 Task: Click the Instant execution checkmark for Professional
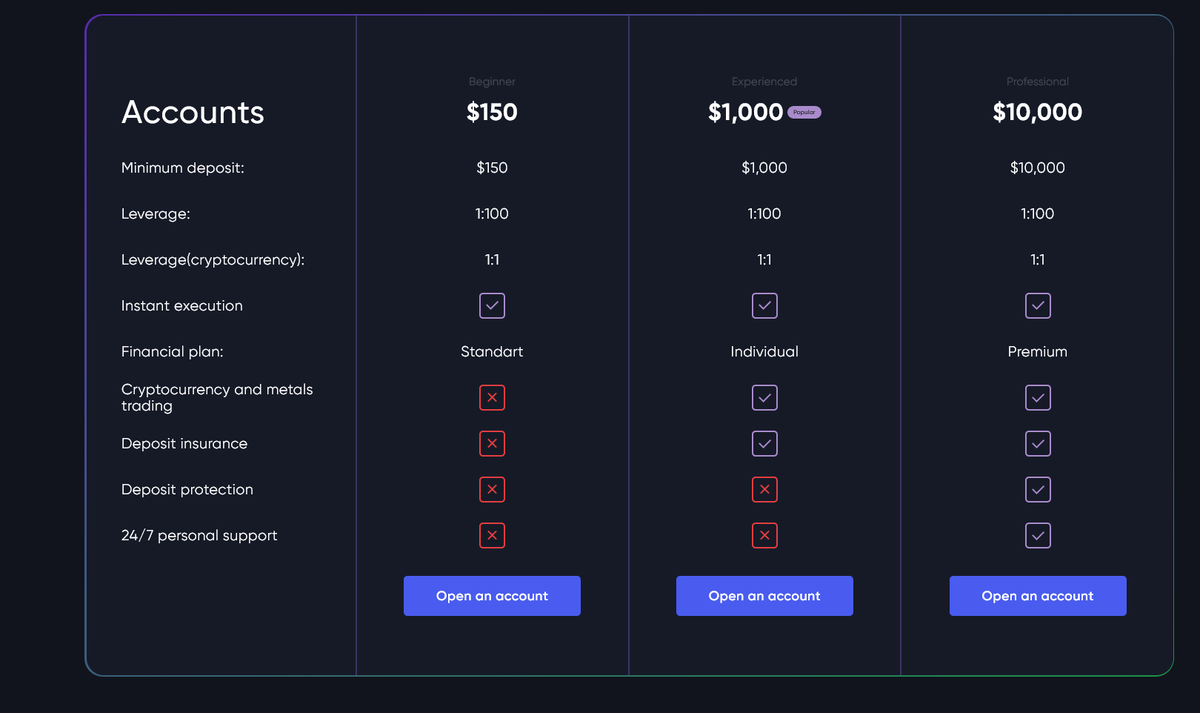1038,306
